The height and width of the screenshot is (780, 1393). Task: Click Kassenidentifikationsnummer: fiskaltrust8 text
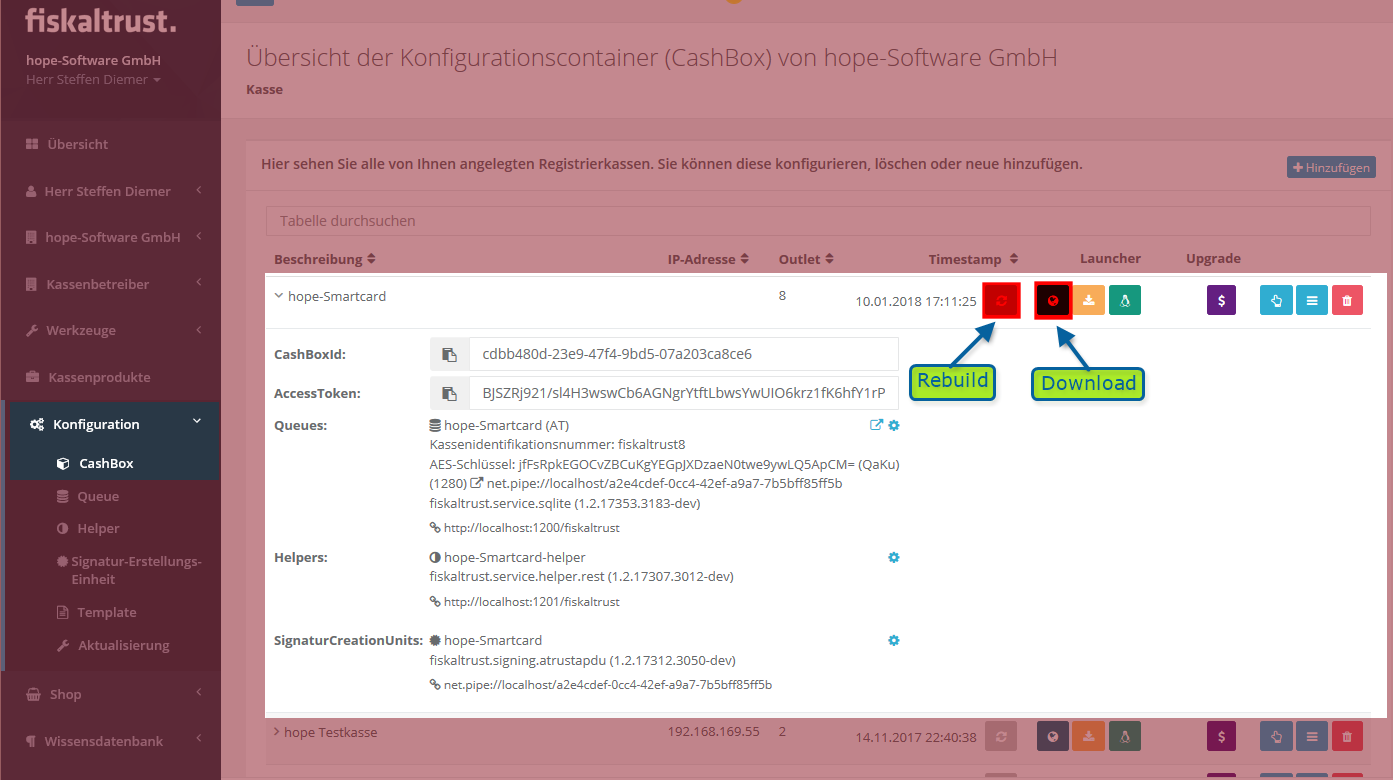pyautogui.click(x=557, y=444)
